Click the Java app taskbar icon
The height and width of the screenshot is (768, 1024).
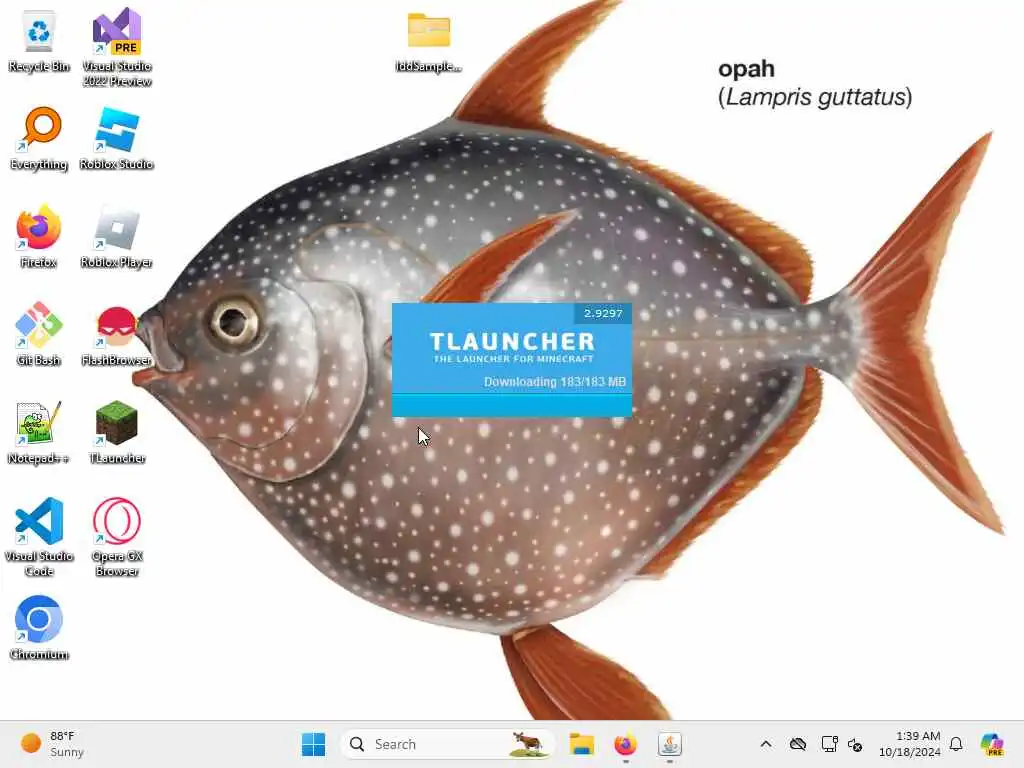tap(669, 744)
